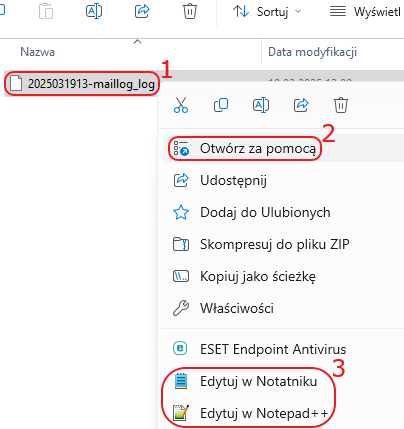Viewport: 404px width, 429px height.
Task: Click the Delete trash icon in context menu
Action: [341, 105]
